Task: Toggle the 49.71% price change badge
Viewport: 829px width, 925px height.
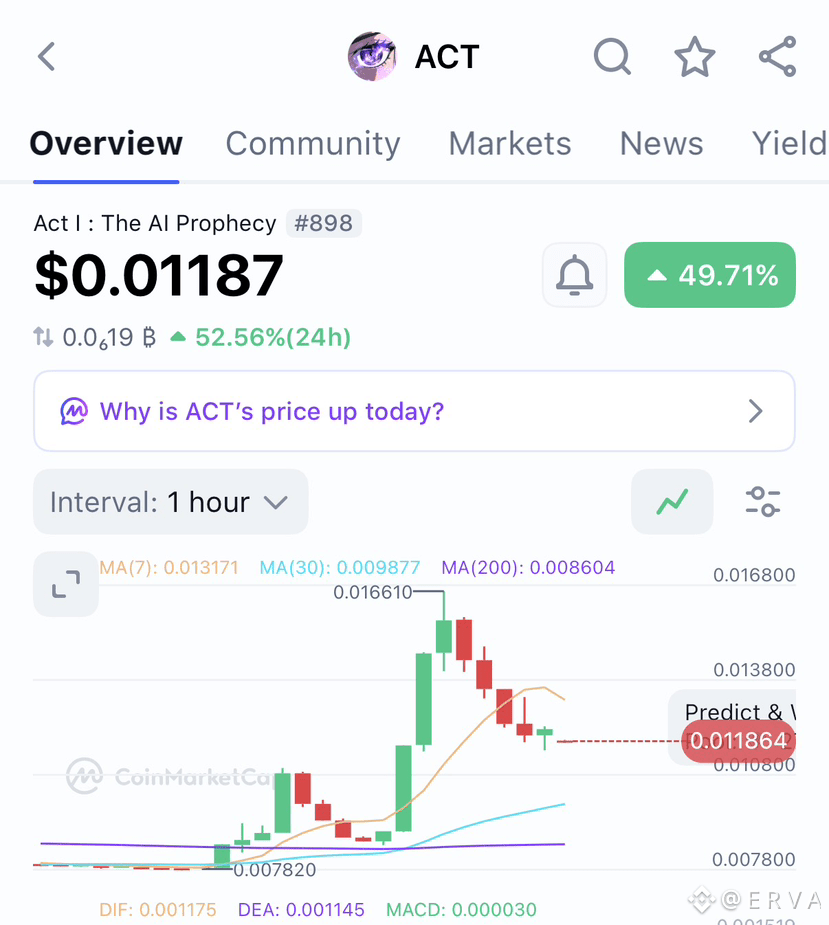Action: tap(710, 275)
